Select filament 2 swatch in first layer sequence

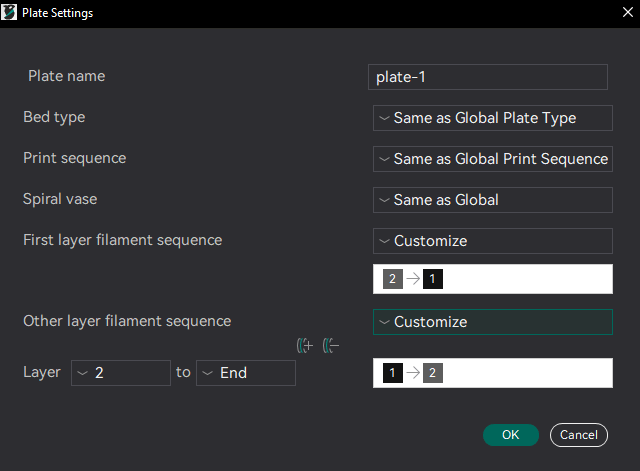tap(393, 279)
